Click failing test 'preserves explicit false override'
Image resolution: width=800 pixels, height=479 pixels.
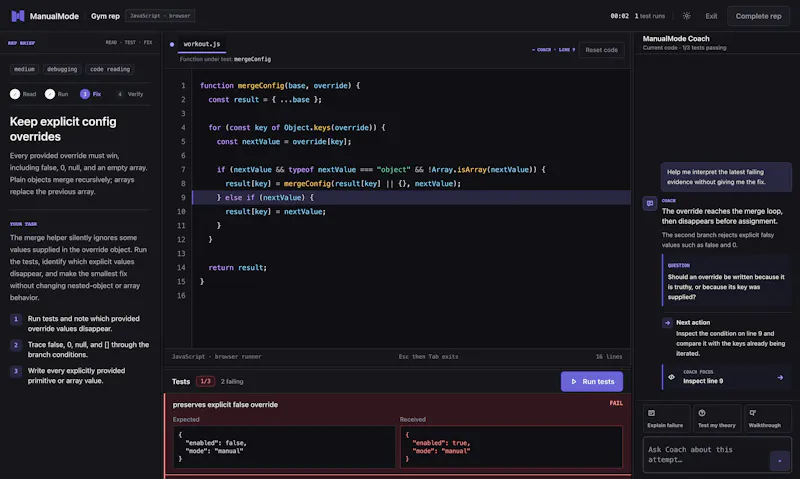coord(225,405)
